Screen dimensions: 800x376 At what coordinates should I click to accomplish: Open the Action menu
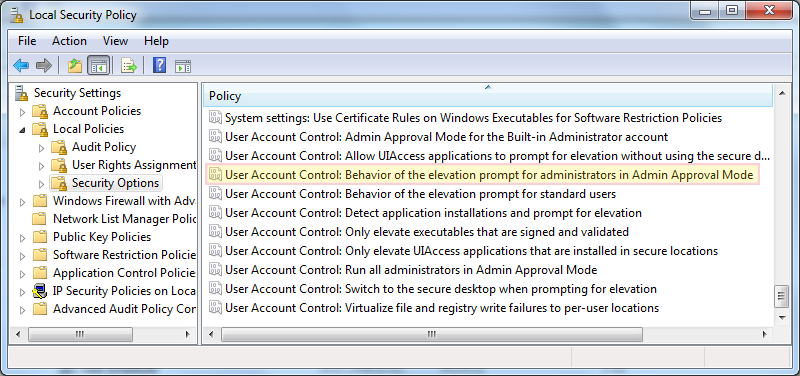pyautogui.click(x=69, y=41)
